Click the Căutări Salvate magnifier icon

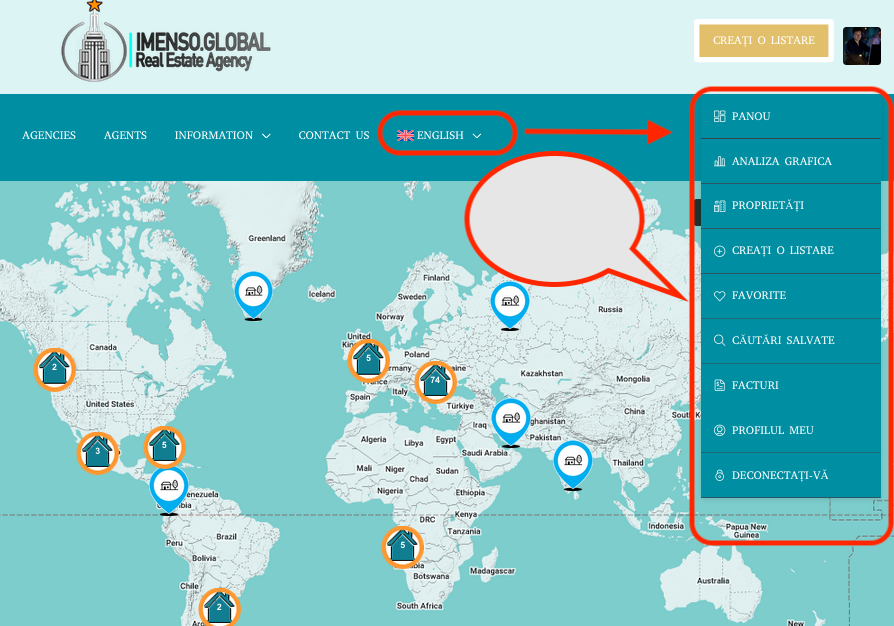[x=720, y=340]
